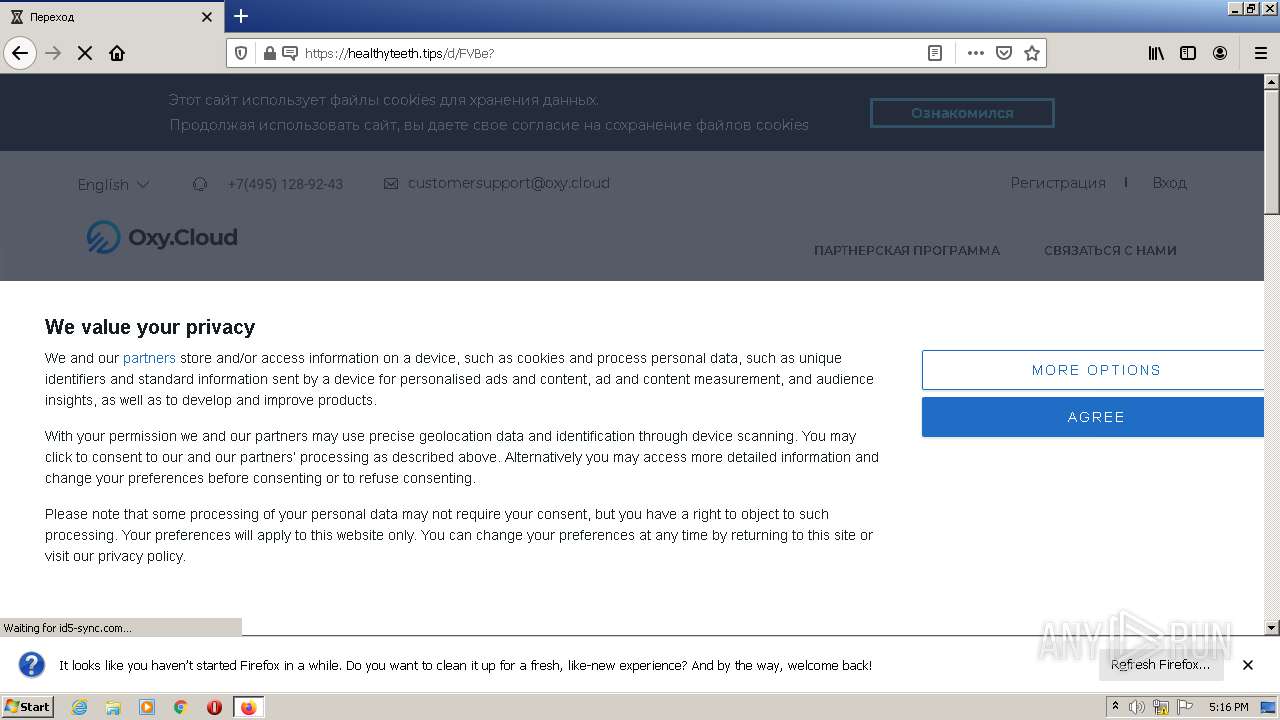Image resolution: width=1280 pixels, height=720 pixels.
Task: Open the Firefox home page
Action: point(117,53)
